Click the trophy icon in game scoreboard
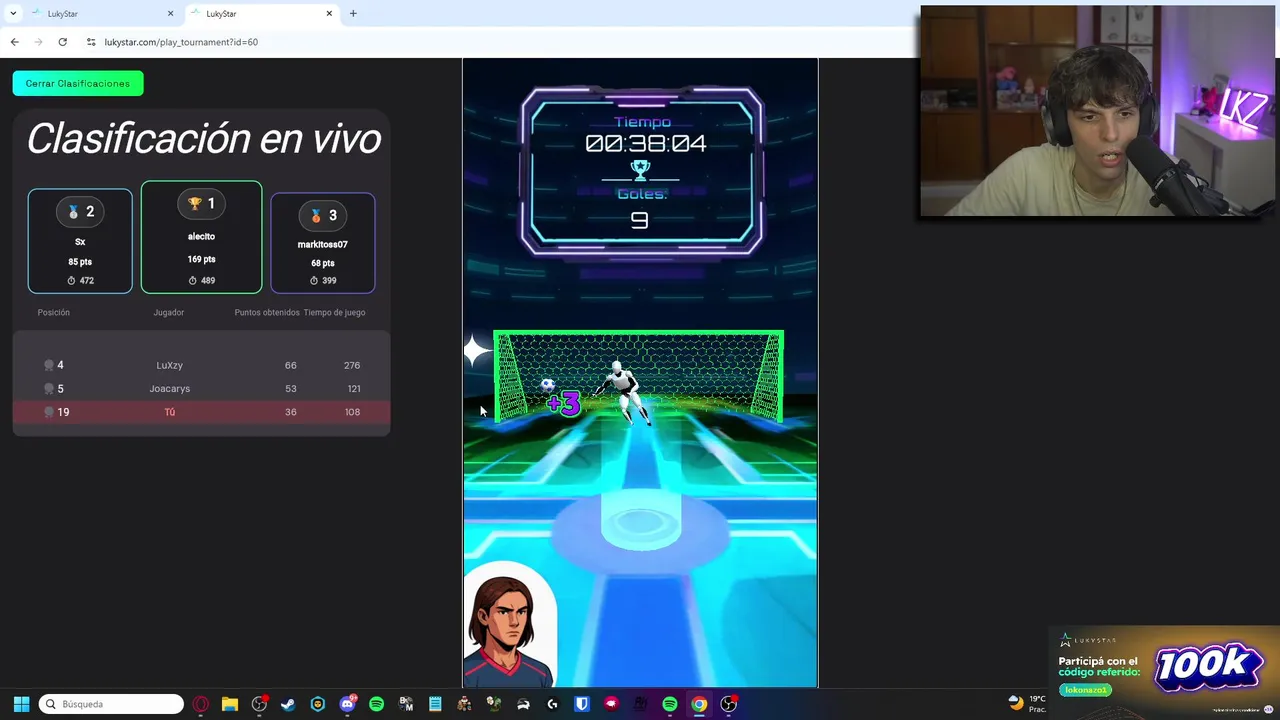This screenshot has width=1280, height=720. click(x=641, y=170)
